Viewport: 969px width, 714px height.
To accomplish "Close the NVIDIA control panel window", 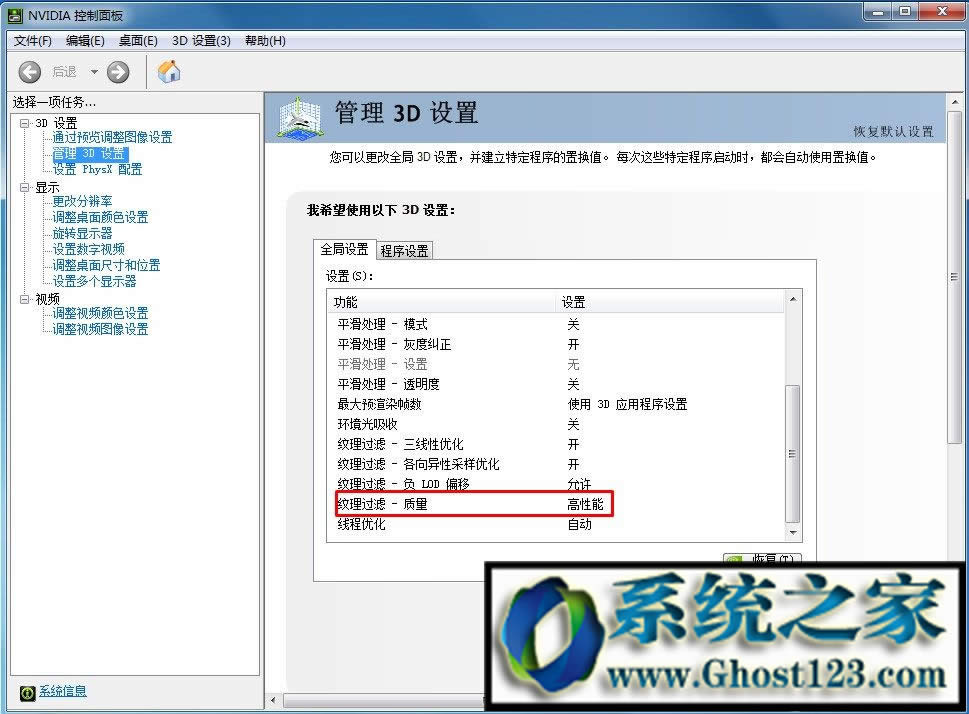I will [x=942, y=12].
